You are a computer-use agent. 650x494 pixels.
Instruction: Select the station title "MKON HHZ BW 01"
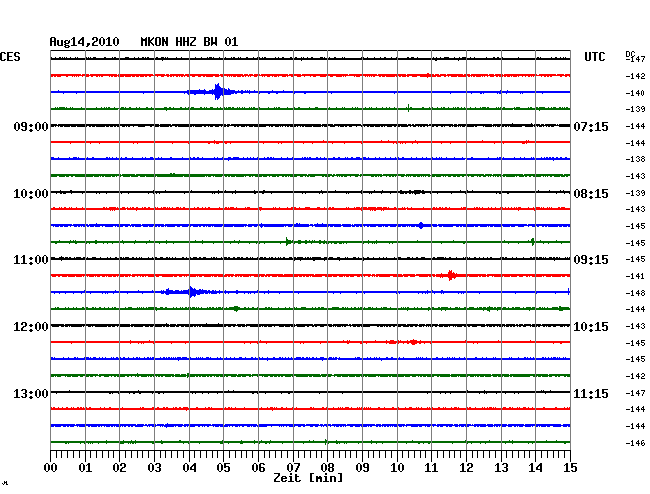coord(189,42)
